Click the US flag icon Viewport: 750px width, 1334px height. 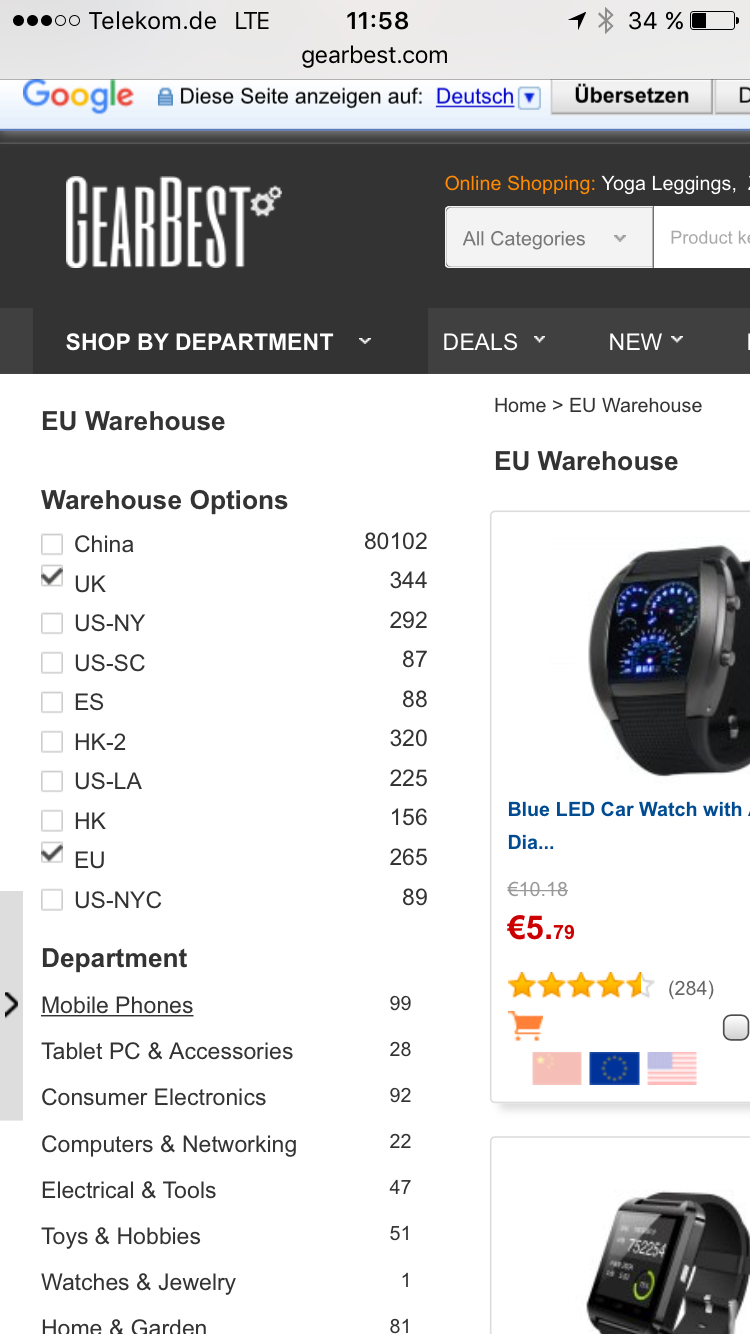[671, 1068]
